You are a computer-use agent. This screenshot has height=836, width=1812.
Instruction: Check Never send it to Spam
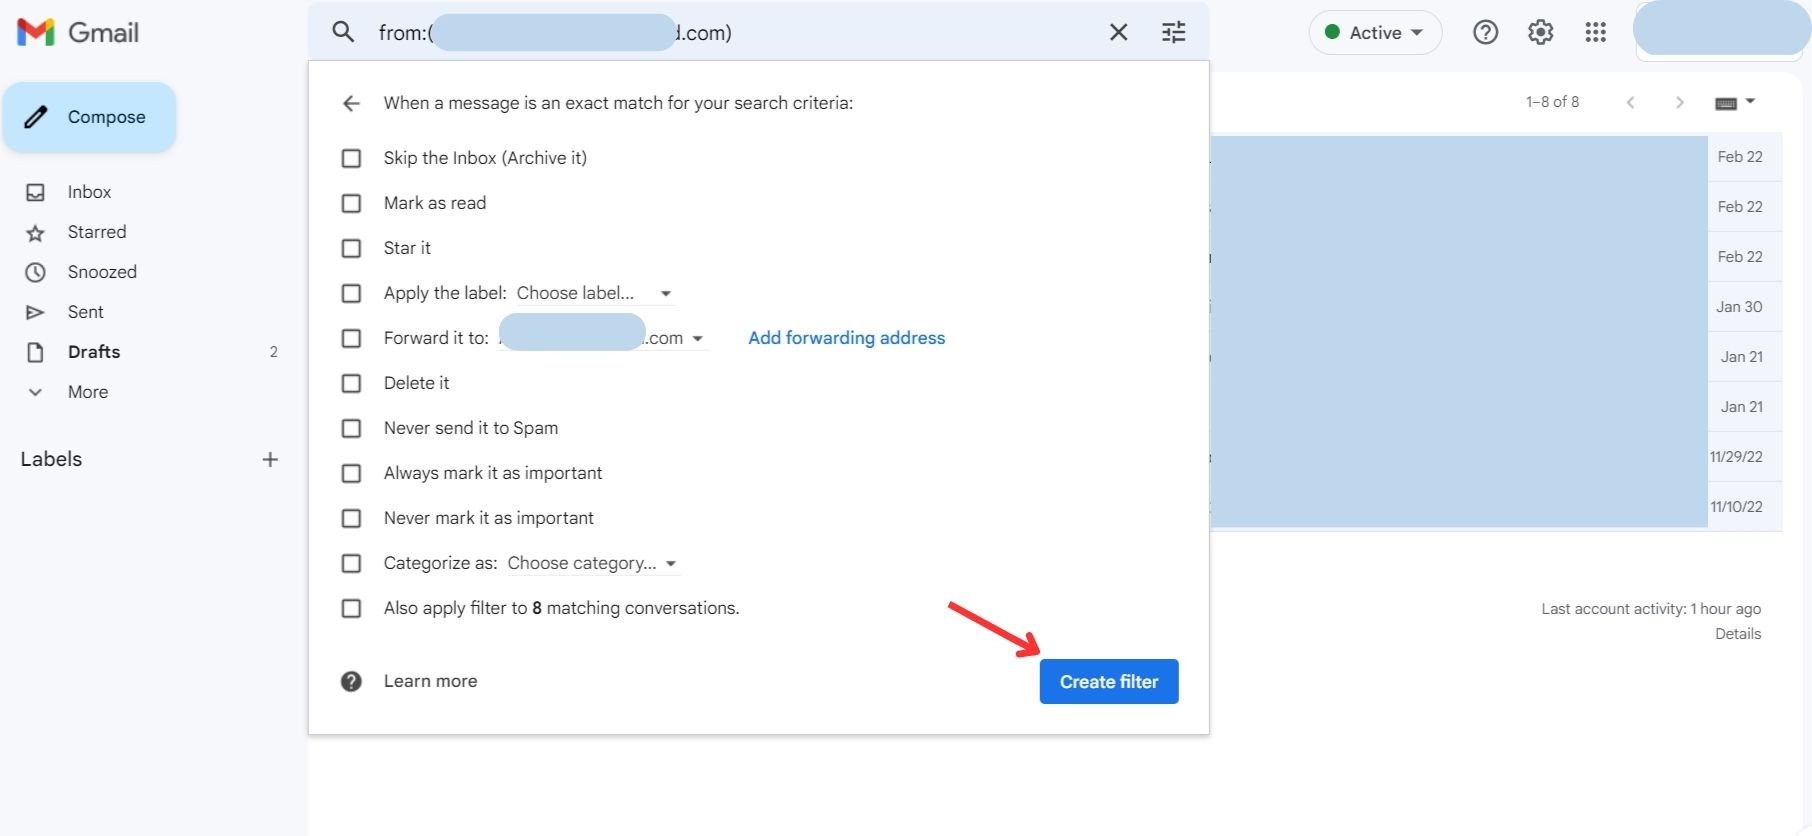351,428
